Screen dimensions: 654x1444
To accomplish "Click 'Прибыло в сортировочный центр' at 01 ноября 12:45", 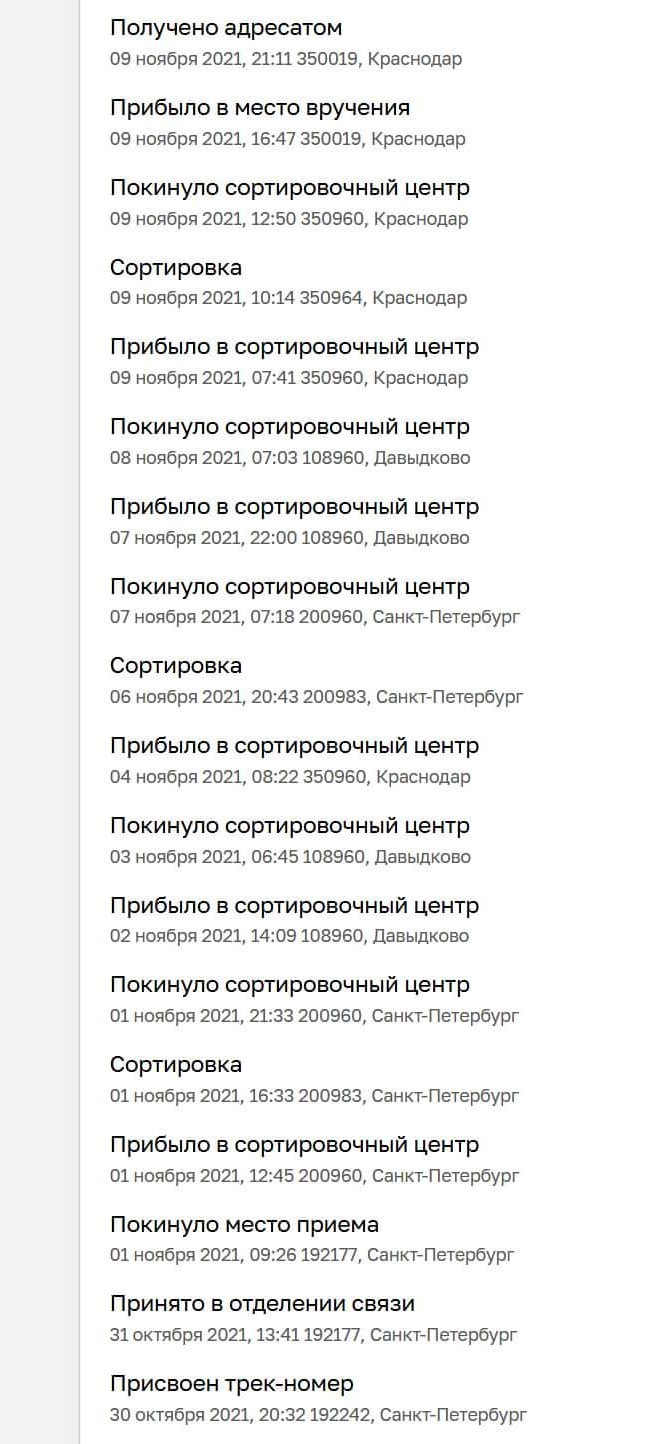I will tap(294, 1145).
